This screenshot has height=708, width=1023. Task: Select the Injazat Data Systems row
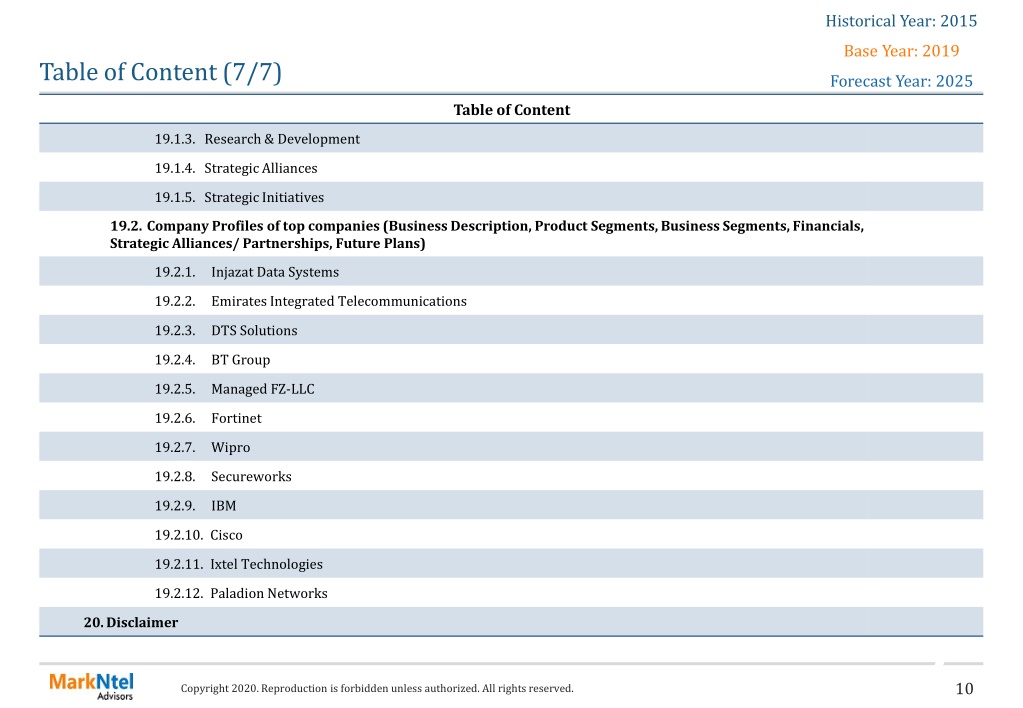click(511, 271)
